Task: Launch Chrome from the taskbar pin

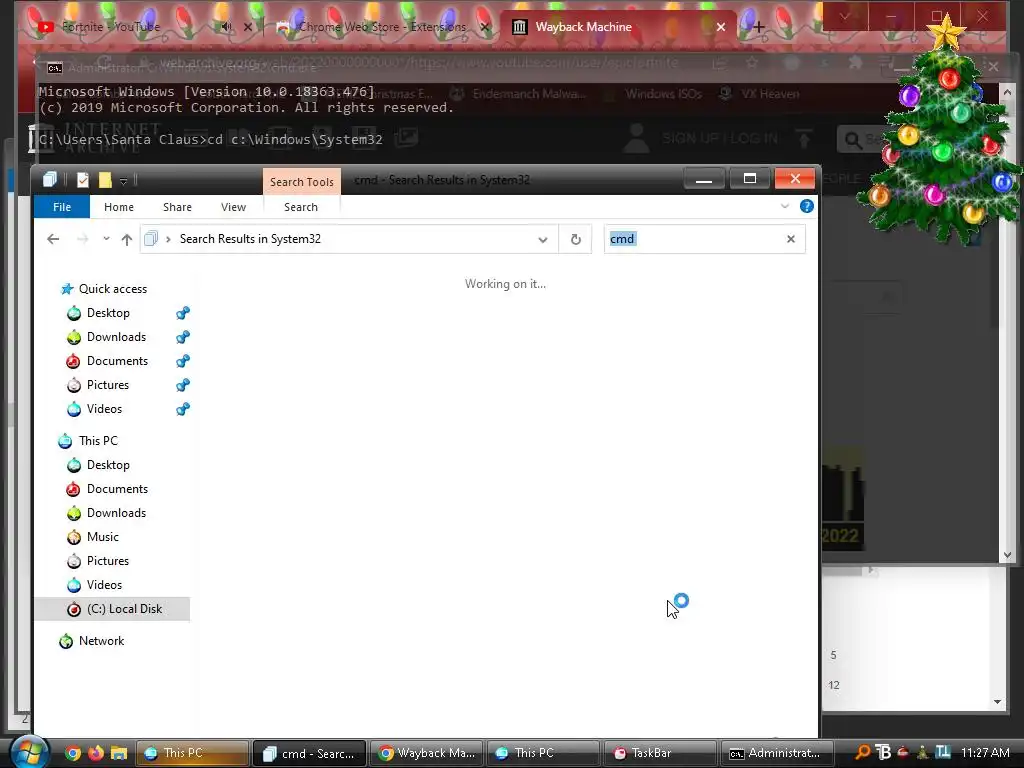Action: 73,753
